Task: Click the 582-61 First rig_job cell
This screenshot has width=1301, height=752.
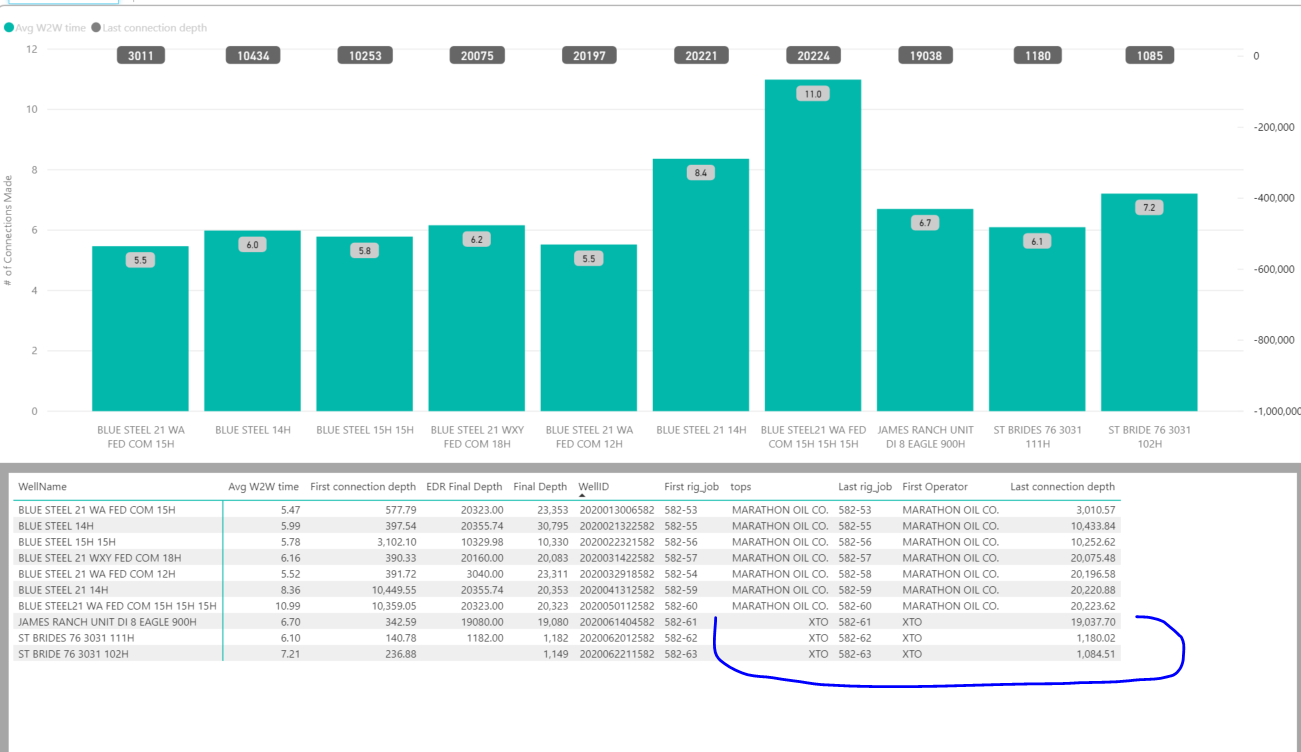Action: click(x=683, y=621)
